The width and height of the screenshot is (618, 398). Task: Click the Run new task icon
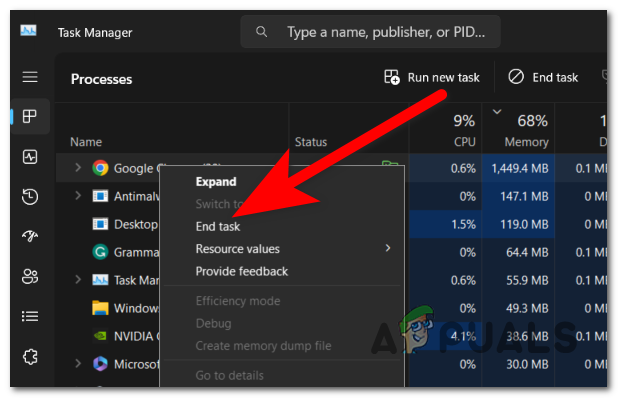(x=392, y=77)
